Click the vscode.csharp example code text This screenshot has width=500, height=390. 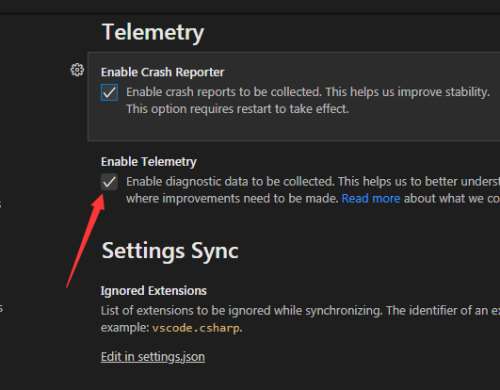[196, 328]
